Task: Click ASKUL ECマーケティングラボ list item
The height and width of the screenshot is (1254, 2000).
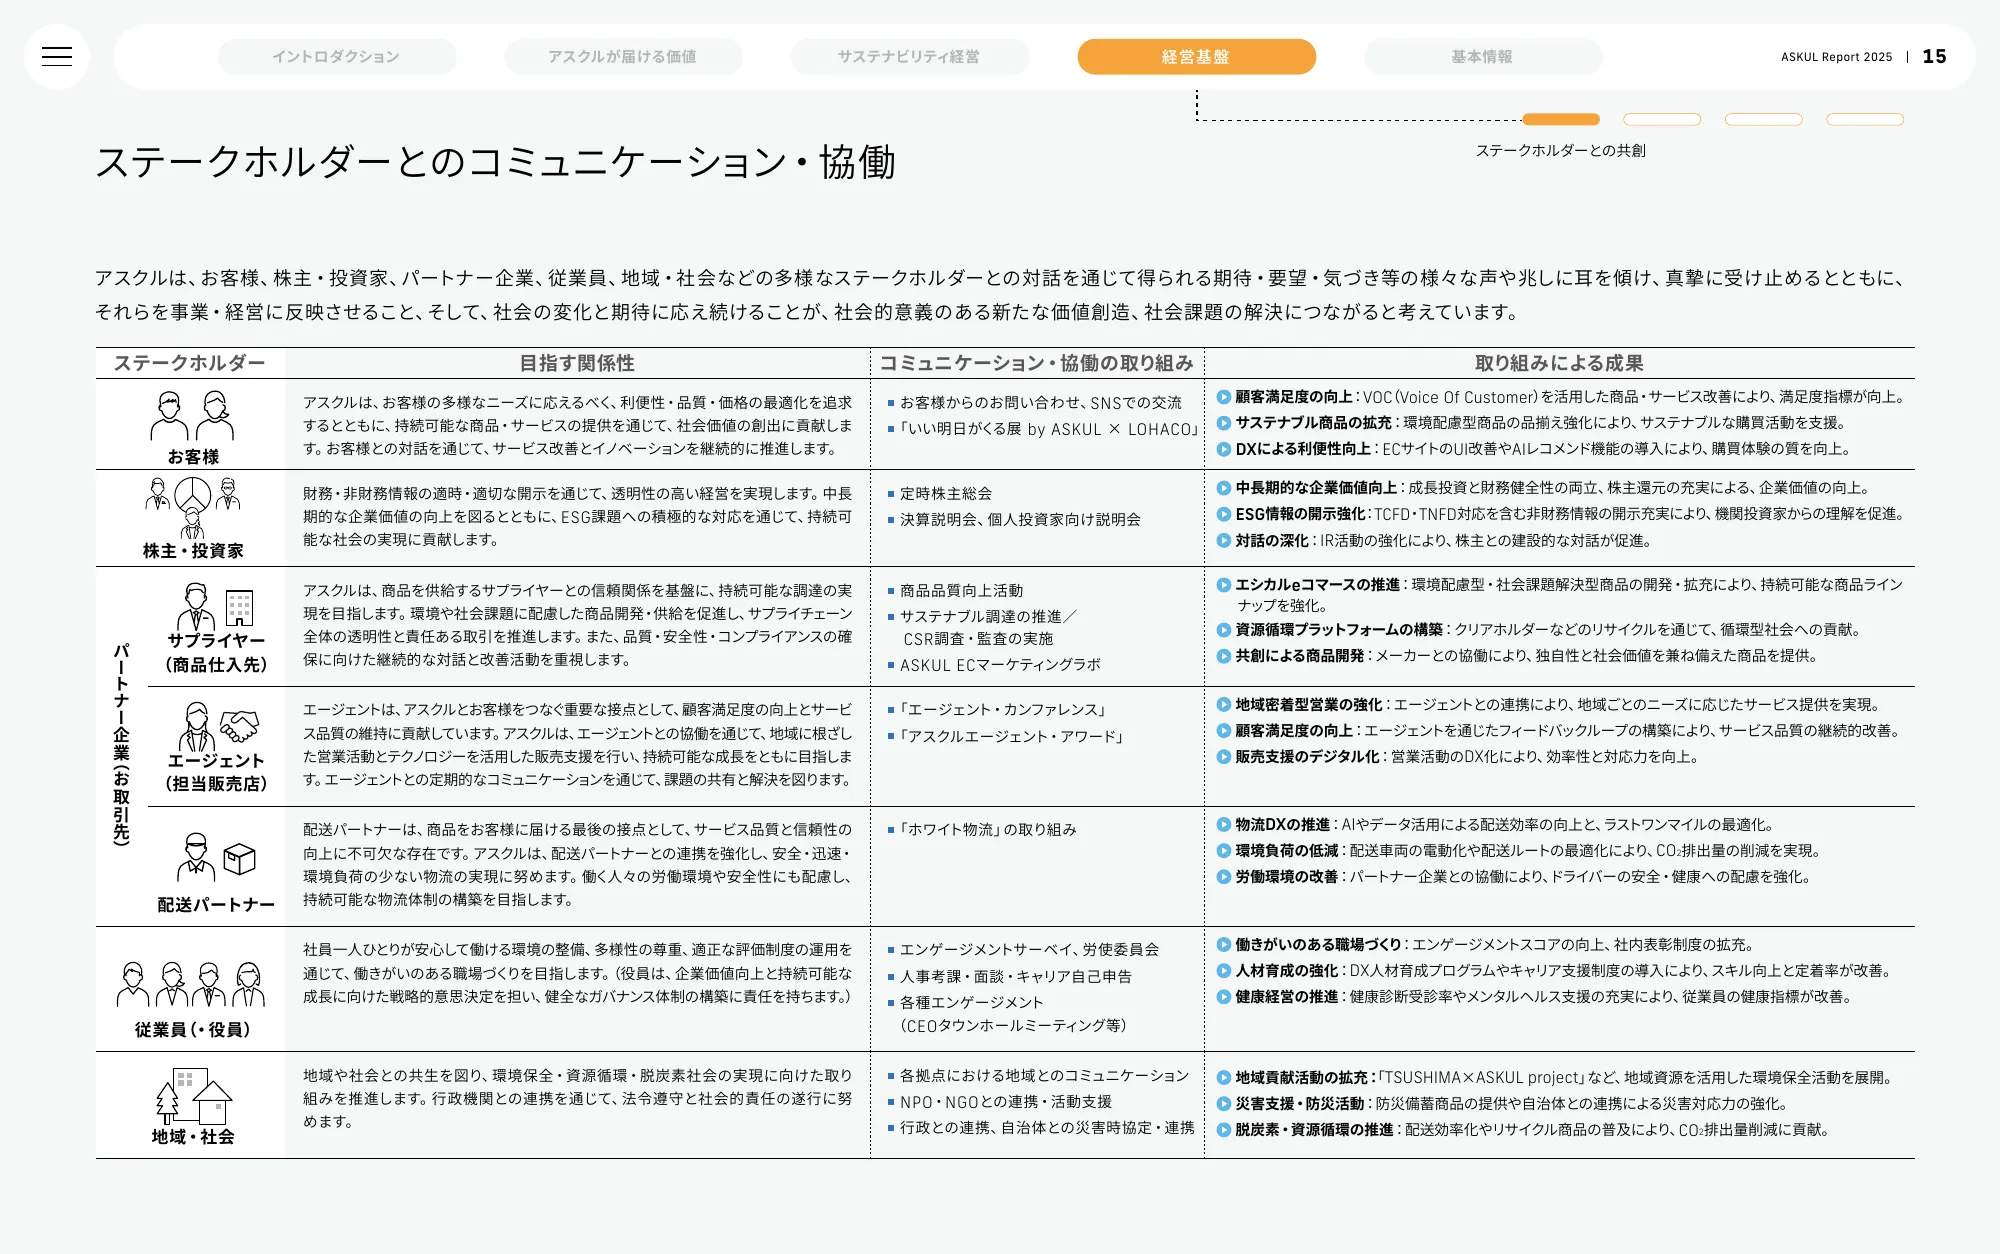Action: pos(1000,665)
